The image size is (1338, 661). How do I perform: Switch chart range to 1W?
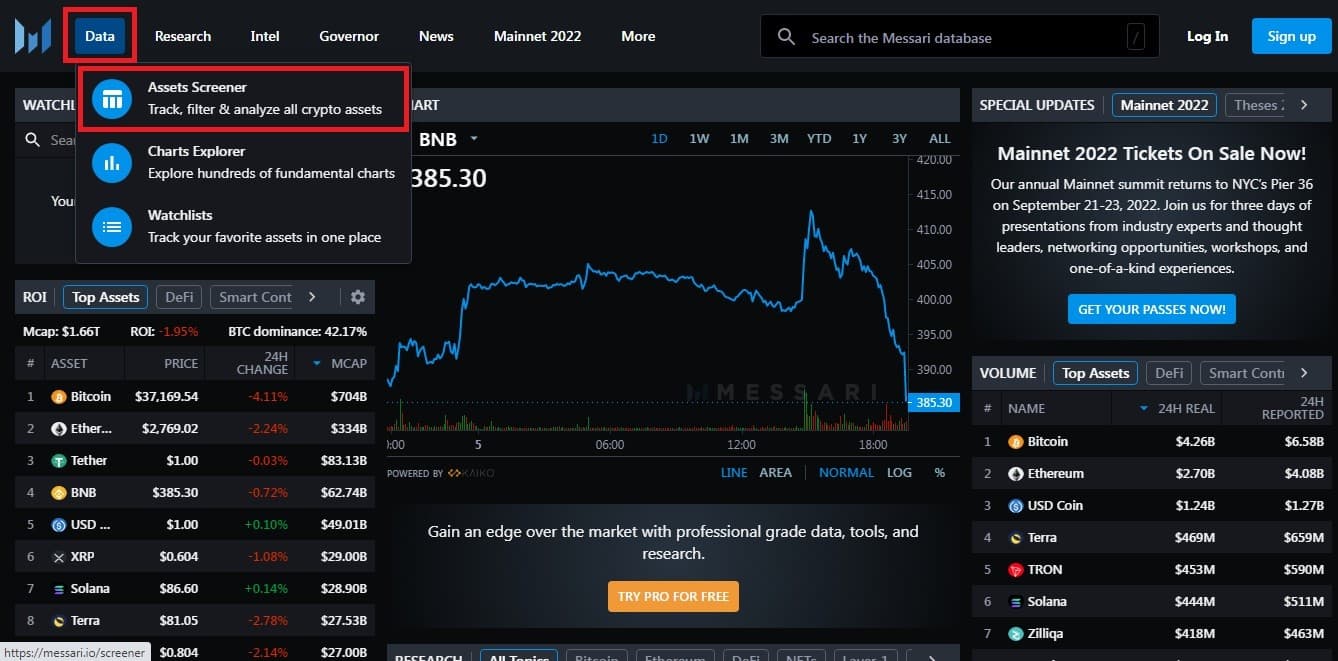click(699, 139)
